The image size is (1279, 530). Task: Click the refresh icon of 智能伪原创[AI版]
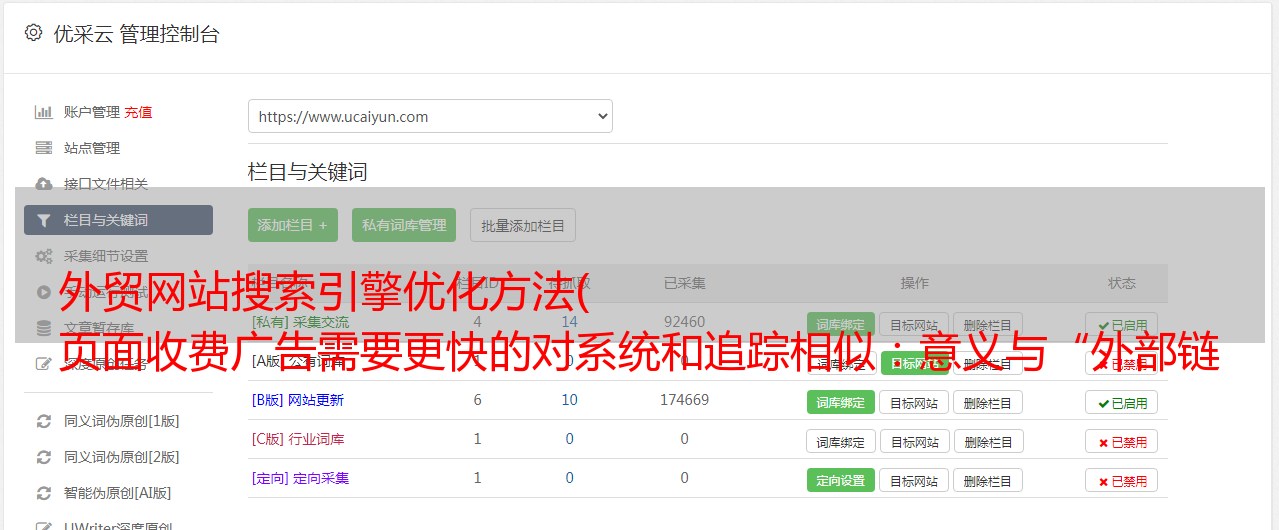coord(43,493)
